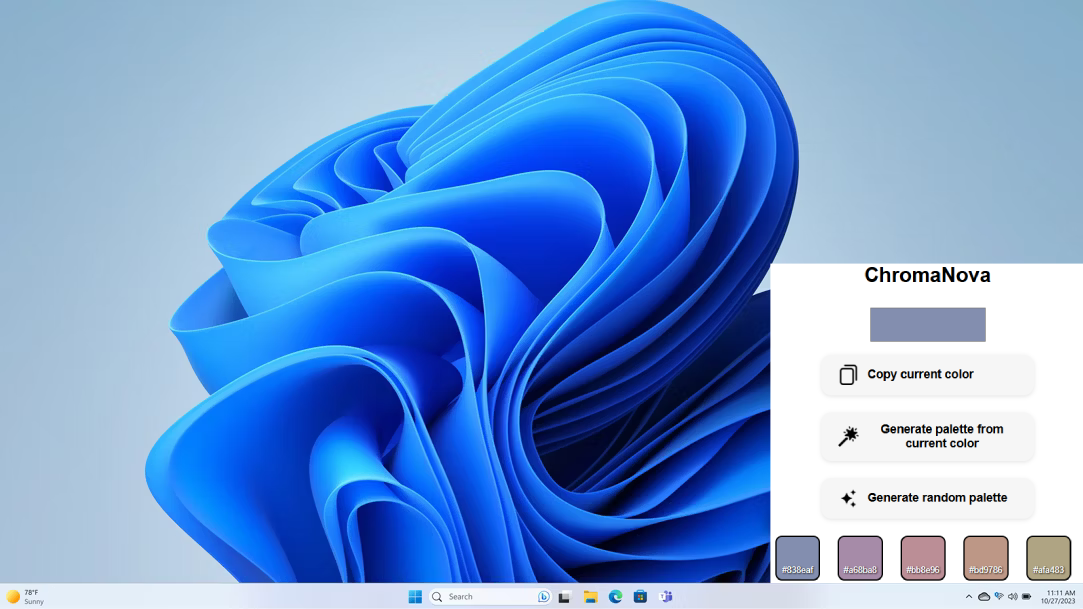Pick the #bb8e96 palette swatch
The height and width of the screenshot is (609, 1083).
click(923, 558)
